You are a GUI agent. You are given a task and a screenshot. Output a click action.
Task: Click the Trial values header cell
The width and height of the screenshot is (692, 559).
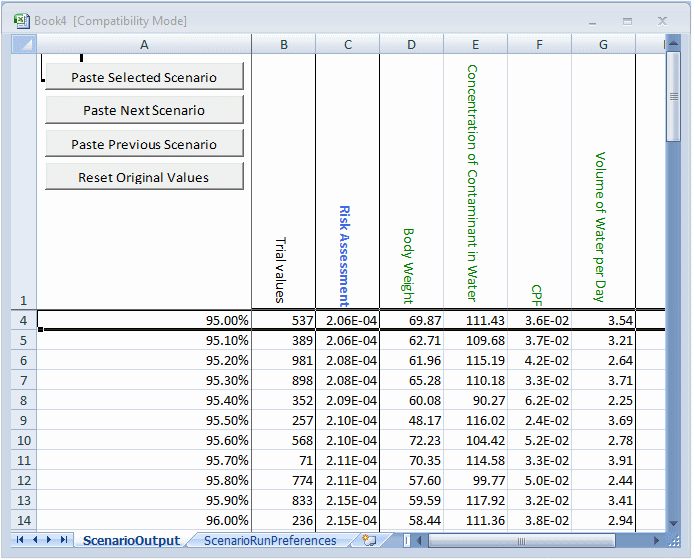tap(283, 181)
